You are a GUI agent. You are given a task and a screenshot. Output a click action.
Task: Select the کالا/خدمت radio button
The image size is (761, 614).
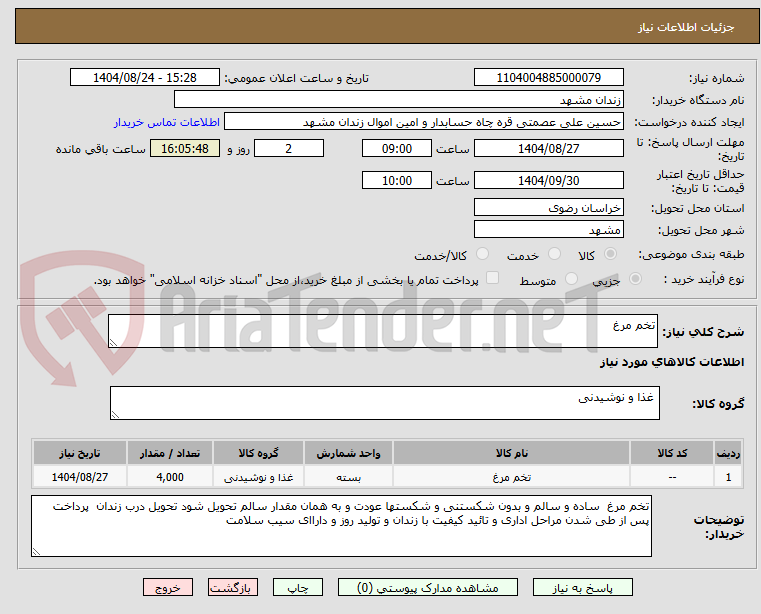click(x=482, y=254)
